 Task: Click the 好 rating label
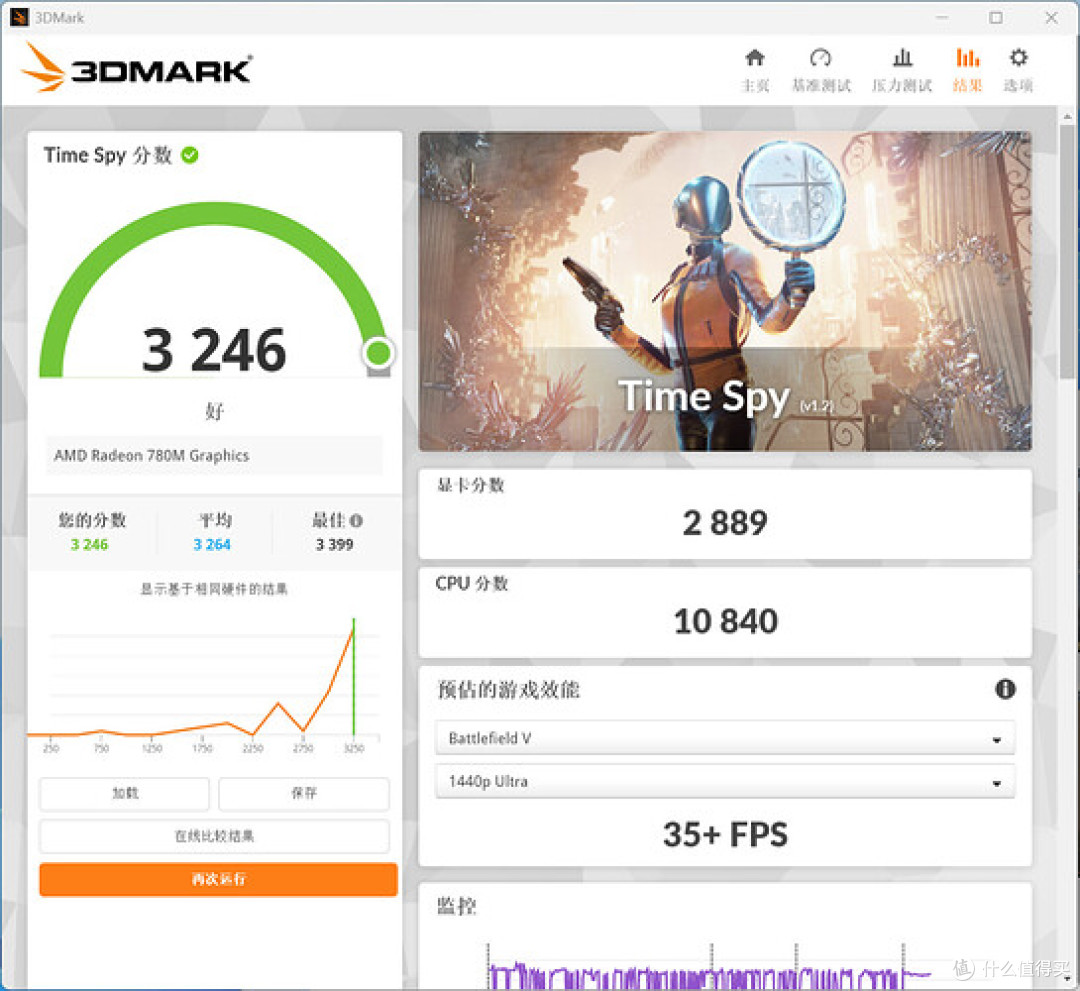(214, 411)
